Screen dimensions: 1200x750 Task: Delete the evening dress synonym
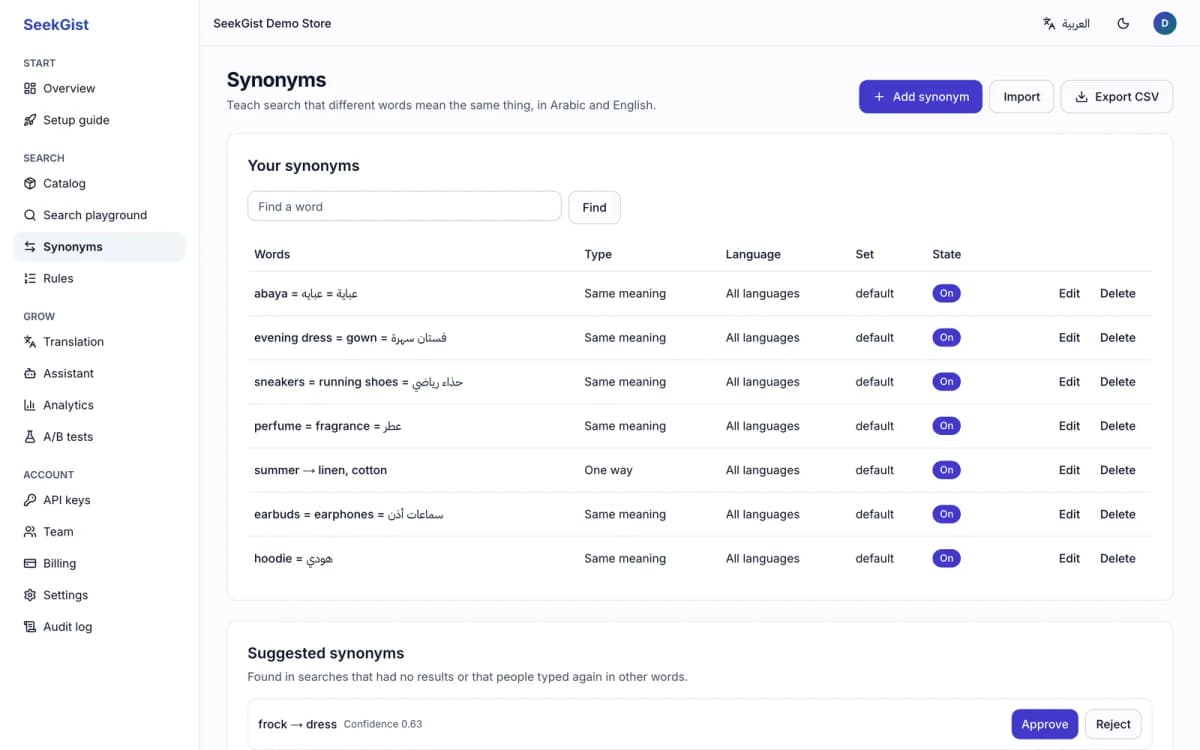click(1117, 337)
